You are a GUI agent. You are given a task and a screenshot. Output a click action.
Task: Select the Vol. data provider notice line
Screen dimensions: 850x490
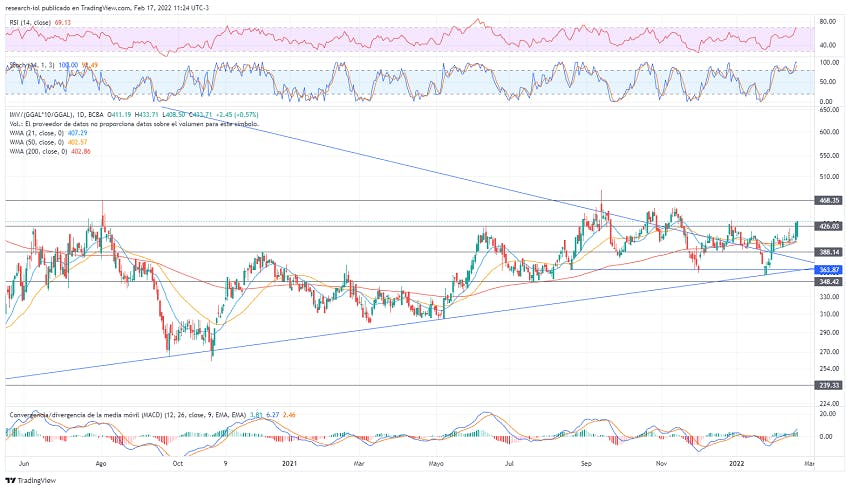[x=134, y=124]
